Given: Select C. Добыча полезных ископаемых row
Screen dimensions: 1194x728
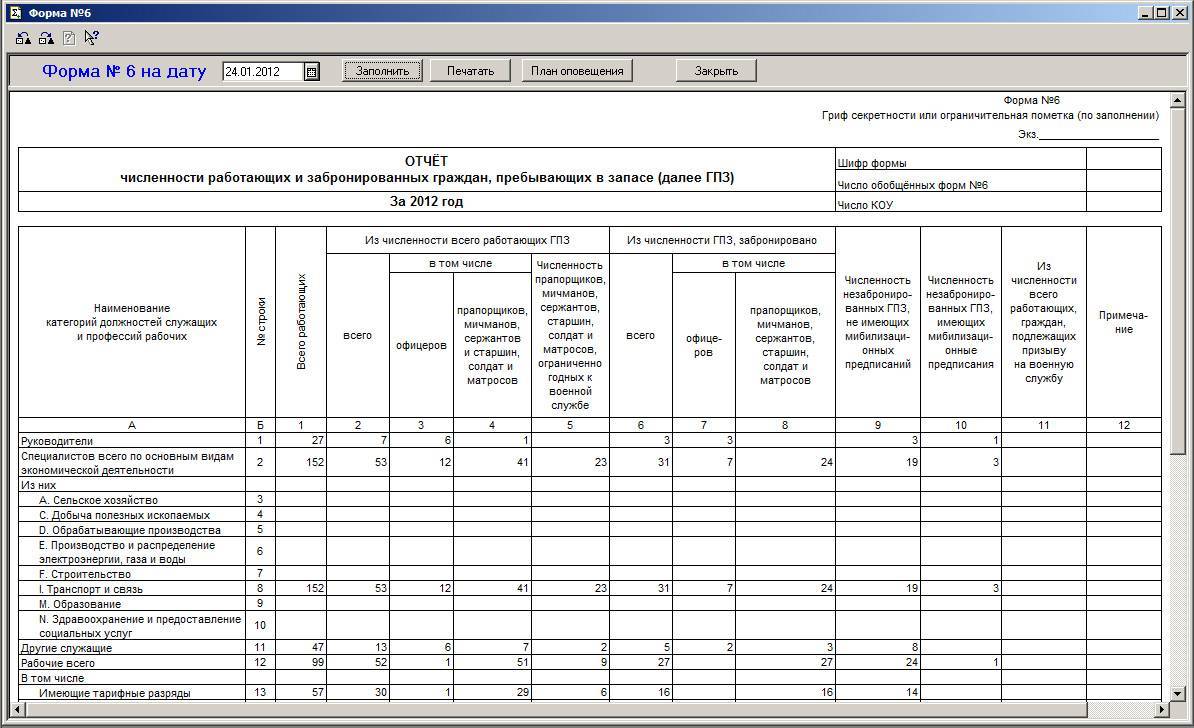Looking at the screenshot, I should [124, 516].
